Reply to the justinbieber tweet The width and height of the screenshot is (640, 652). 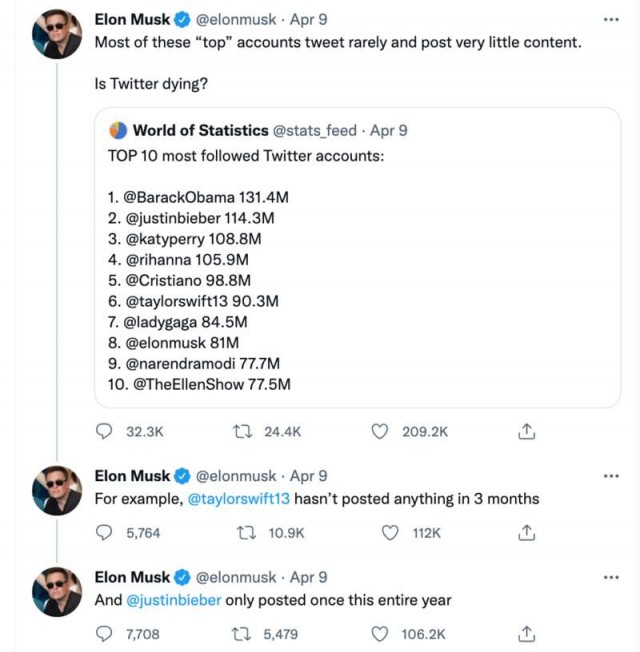104,634
